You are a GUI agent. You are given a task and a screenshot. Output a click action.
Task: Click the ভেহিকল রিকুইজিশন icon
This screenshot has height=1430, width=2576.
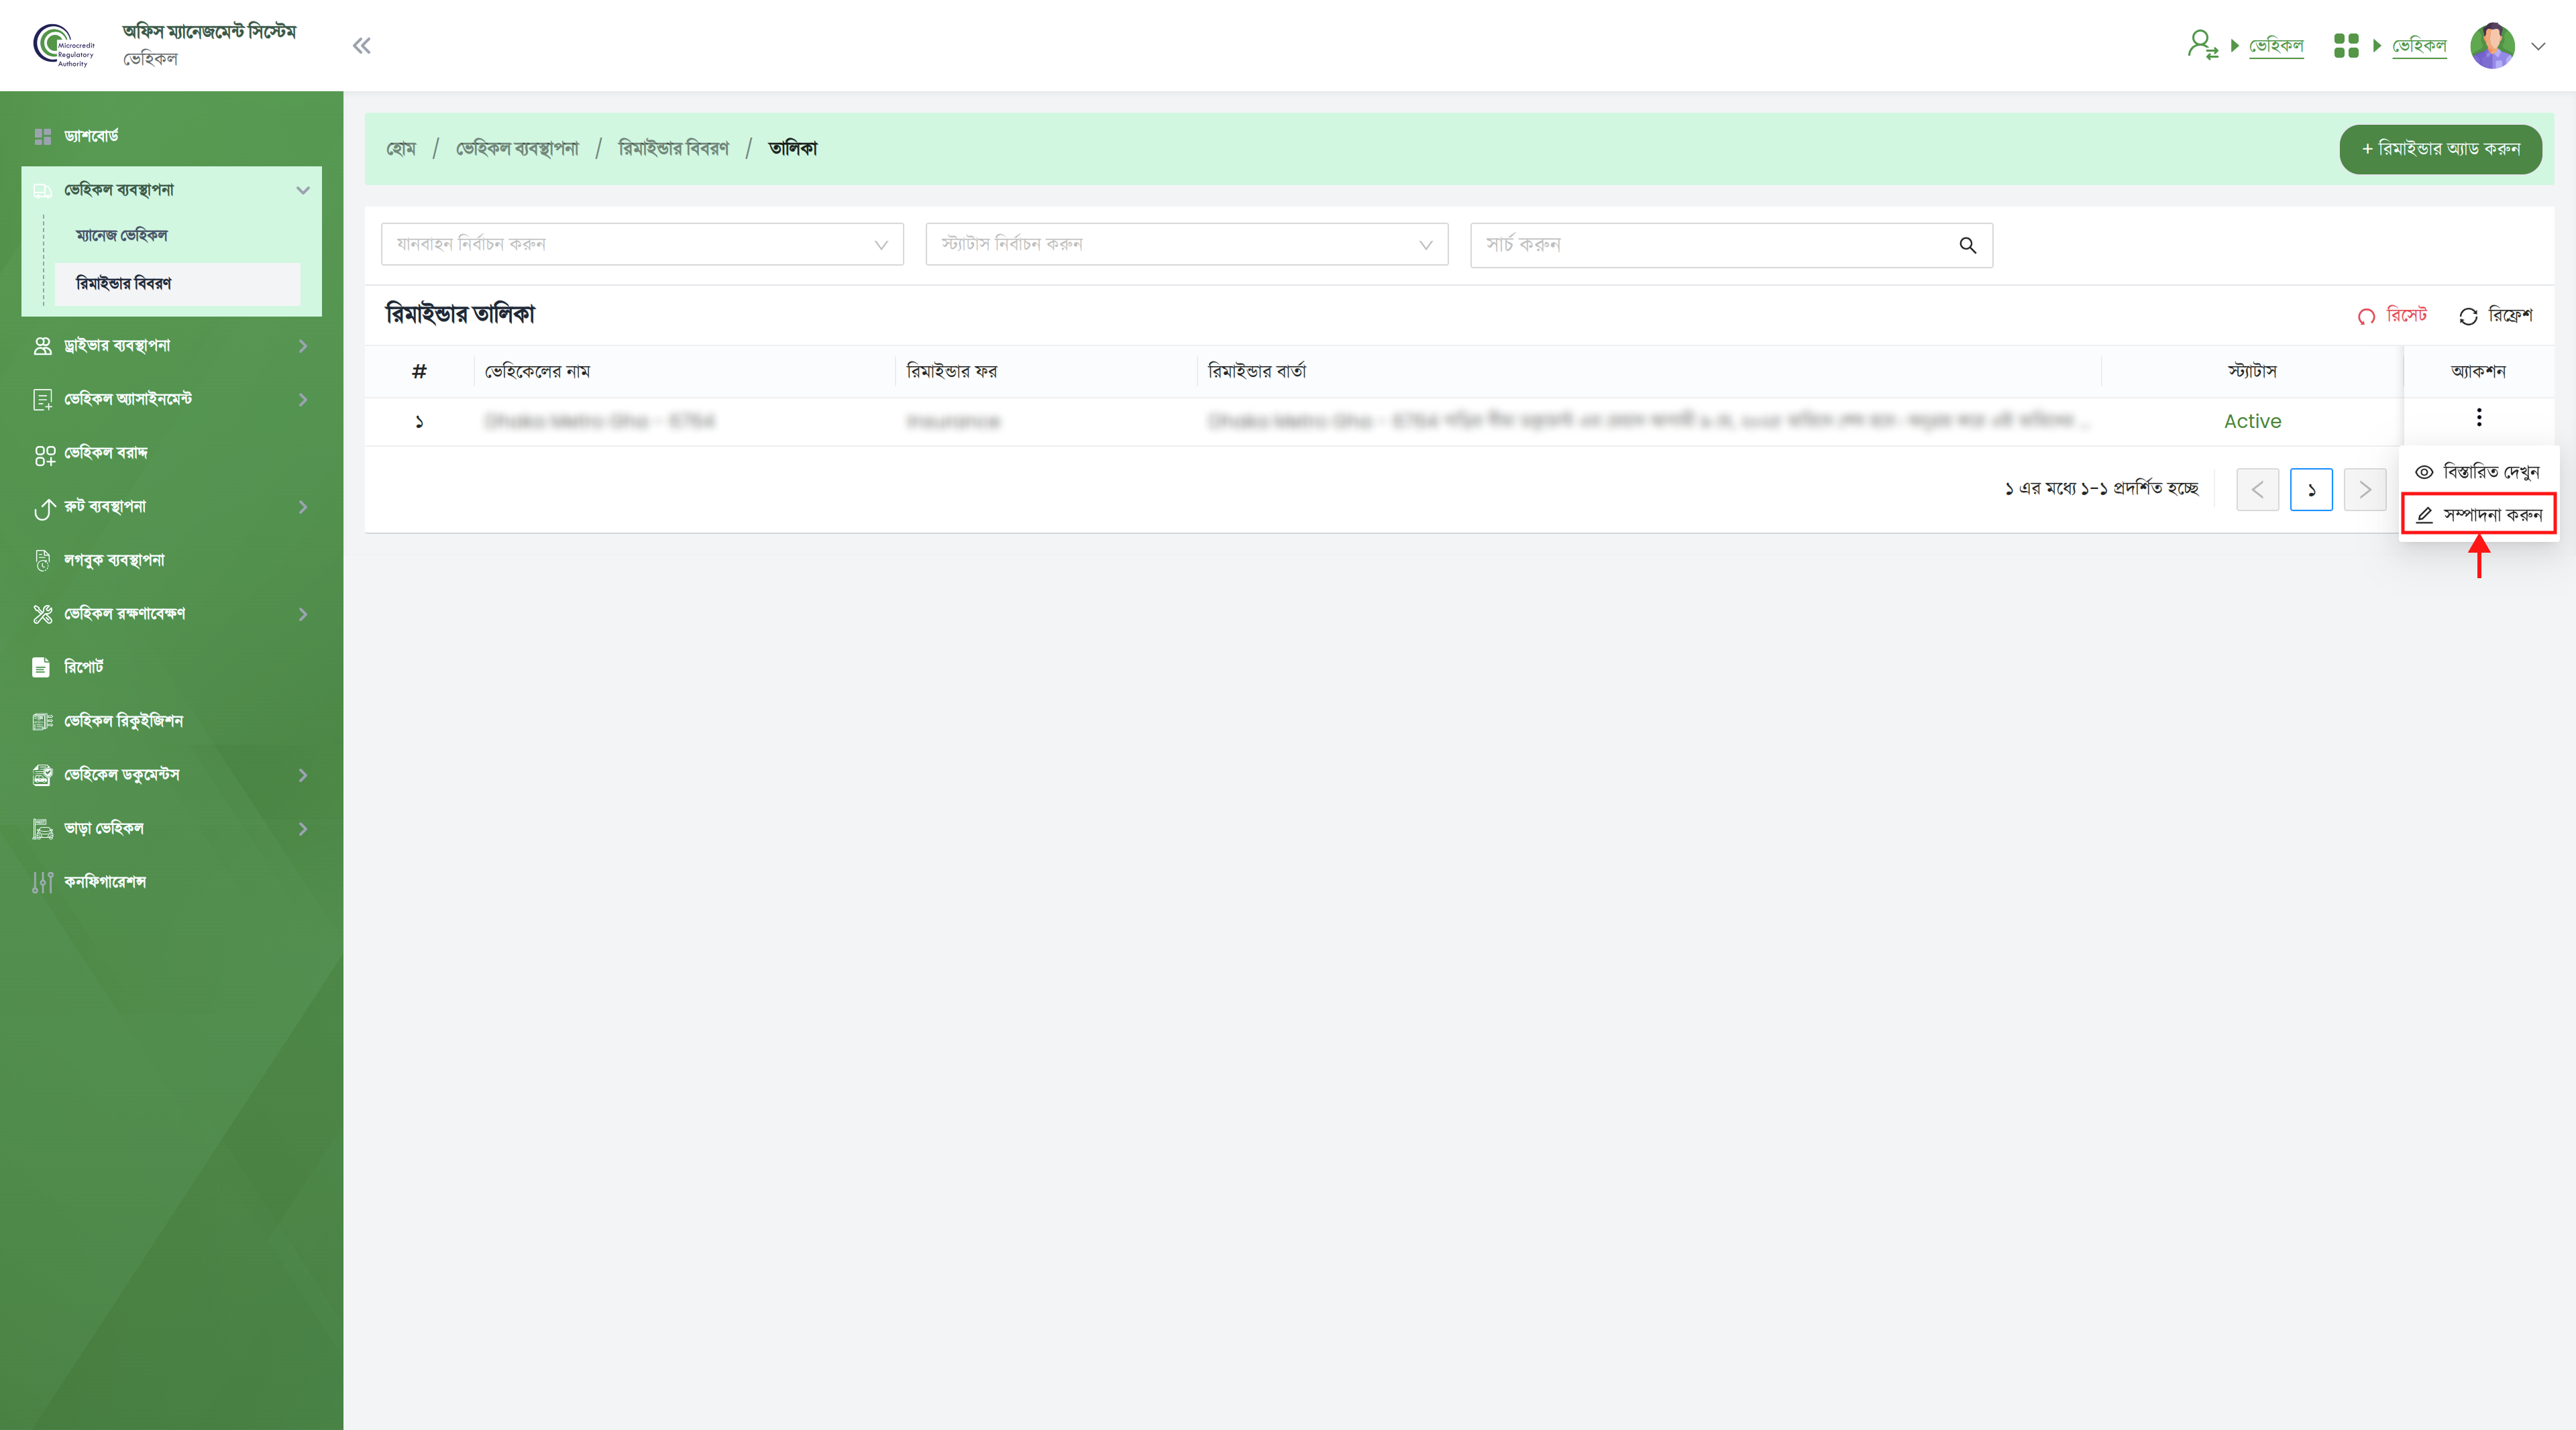point(43,721)
